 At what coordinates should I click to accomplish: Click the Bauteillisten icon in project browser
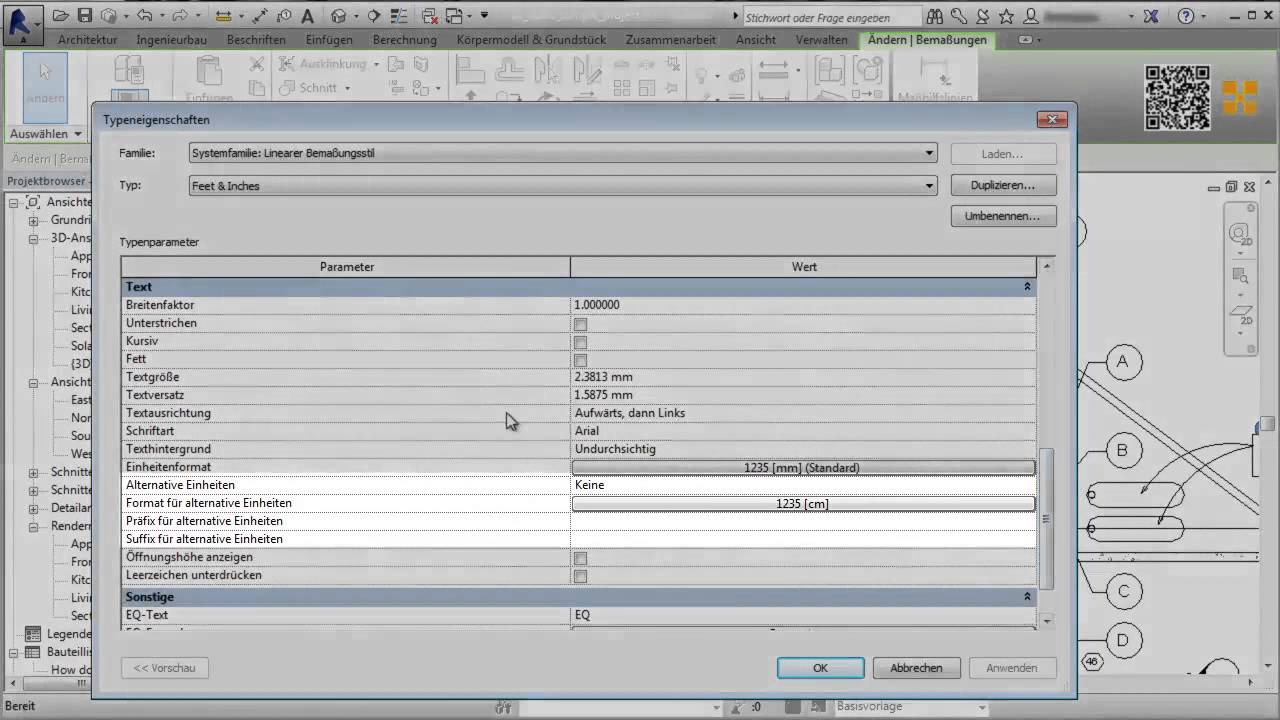point(33,652)
